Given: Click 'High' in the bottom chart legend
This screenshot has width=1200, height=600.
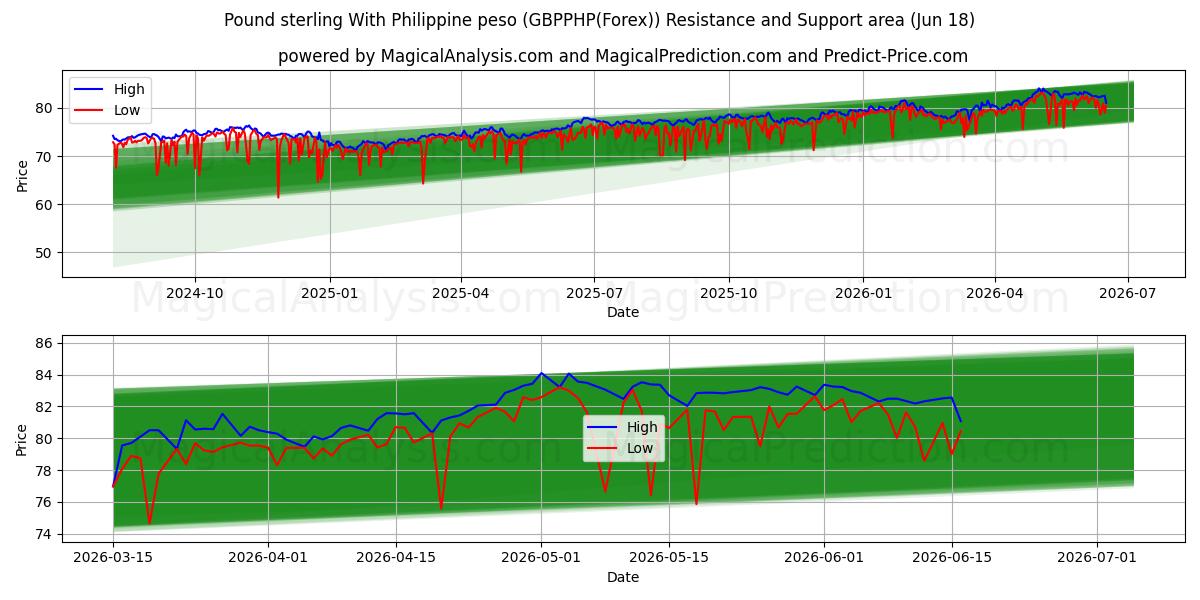Looking at the screenshot, I should pos(642,427).
